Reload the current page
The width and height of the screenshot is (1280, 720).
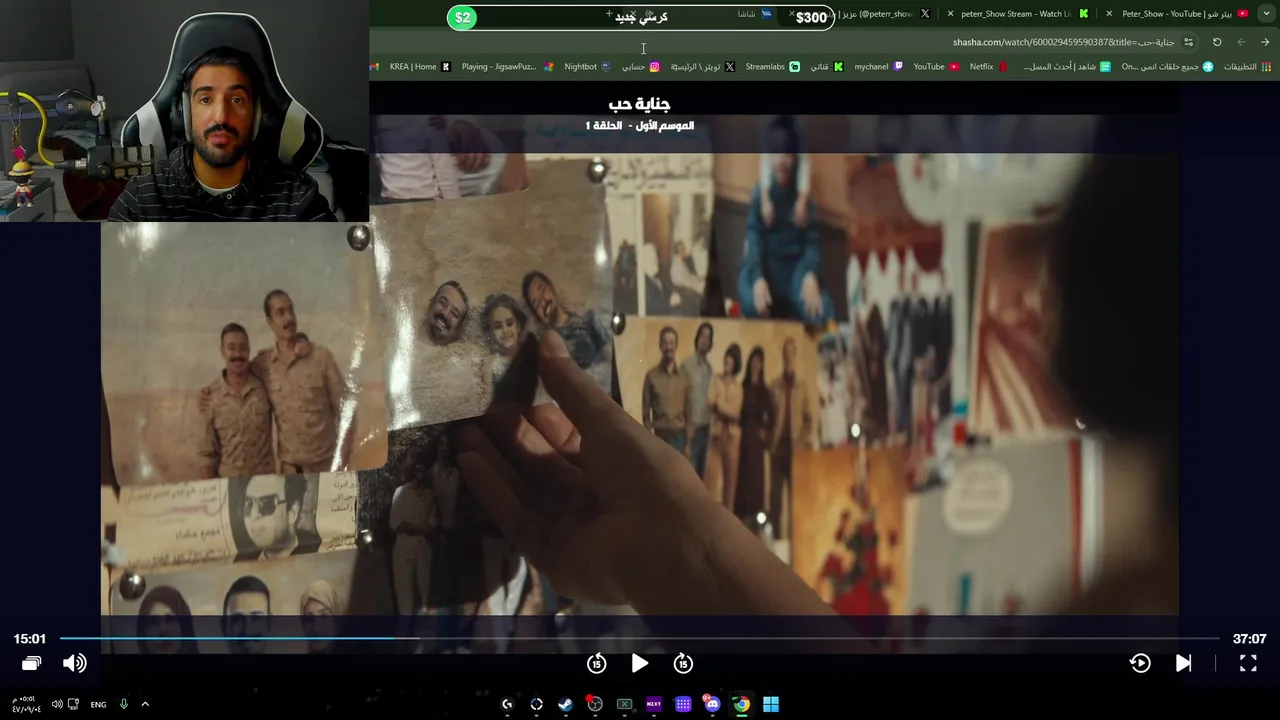coord(1217,42)
